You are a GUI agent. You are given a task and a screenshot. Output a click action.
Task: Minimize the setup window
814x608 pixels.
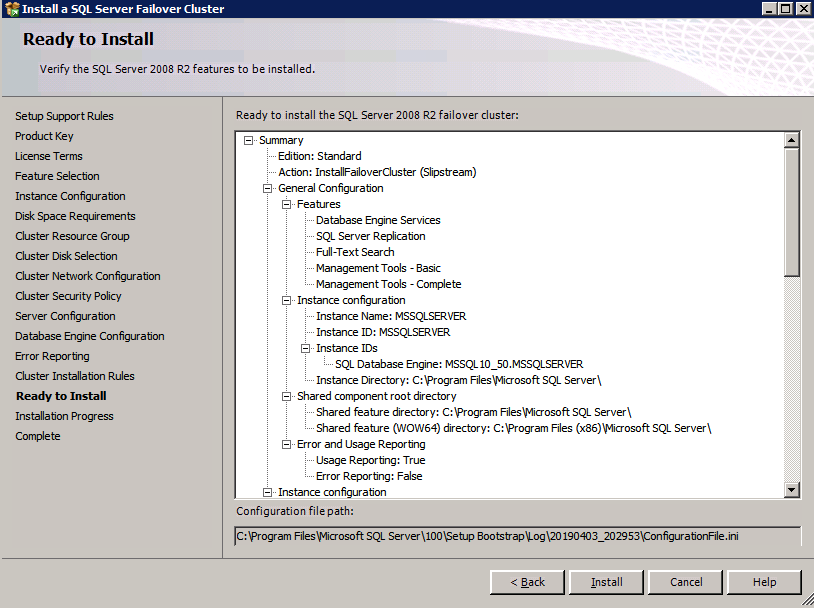click(770, 9)
